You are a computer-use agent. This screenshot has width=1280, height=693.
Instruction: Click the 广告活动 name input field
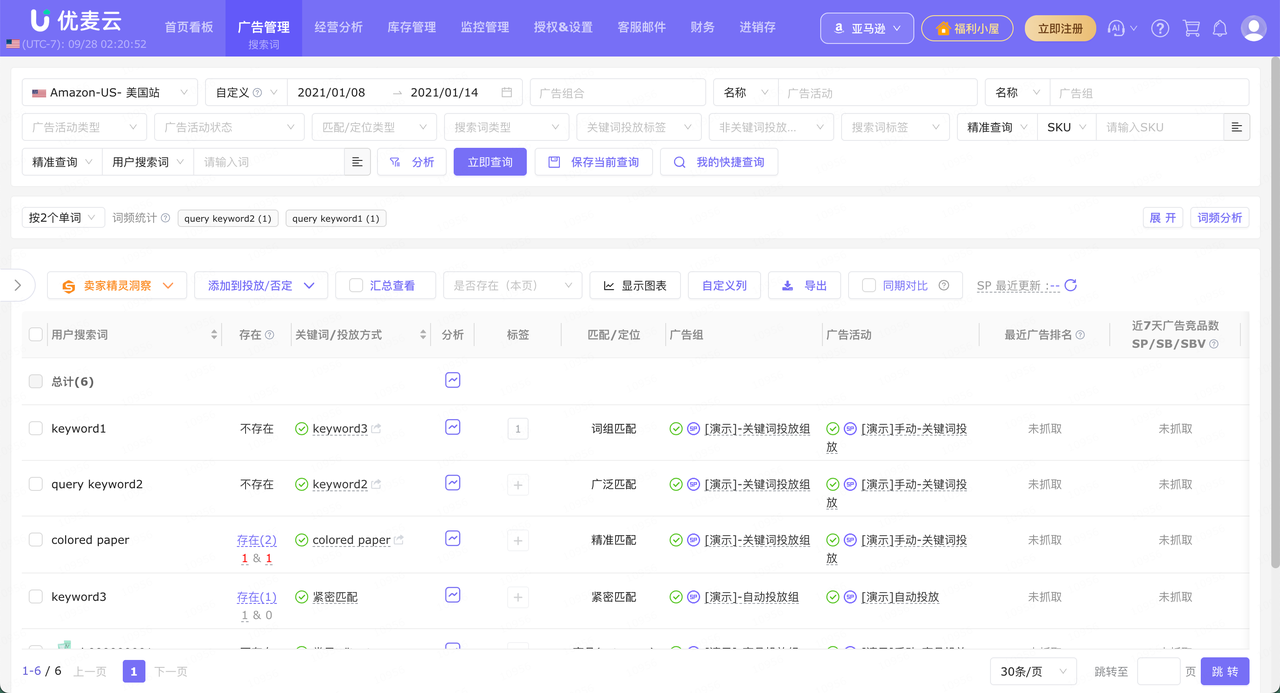pos(877,92)
